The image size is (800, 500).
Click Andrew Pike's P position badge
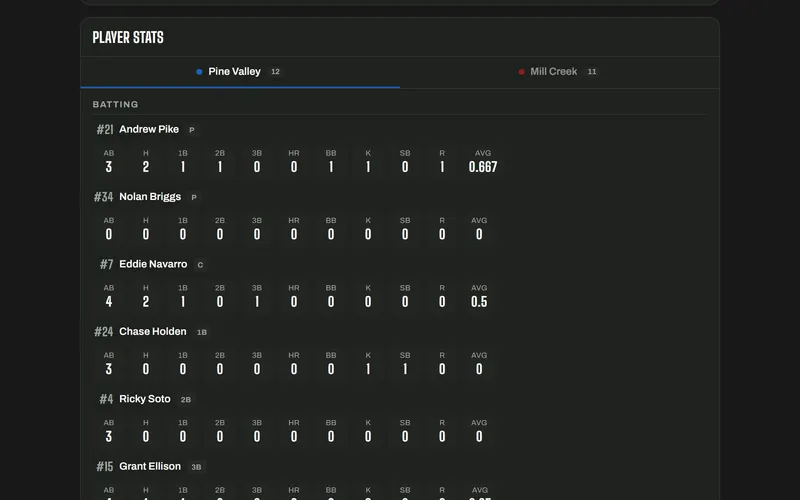tap(192, 130)
